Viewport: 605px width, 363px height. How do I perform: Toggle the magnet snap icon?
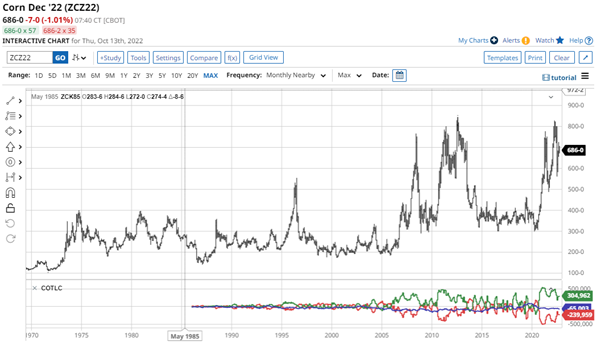[10, 193]
